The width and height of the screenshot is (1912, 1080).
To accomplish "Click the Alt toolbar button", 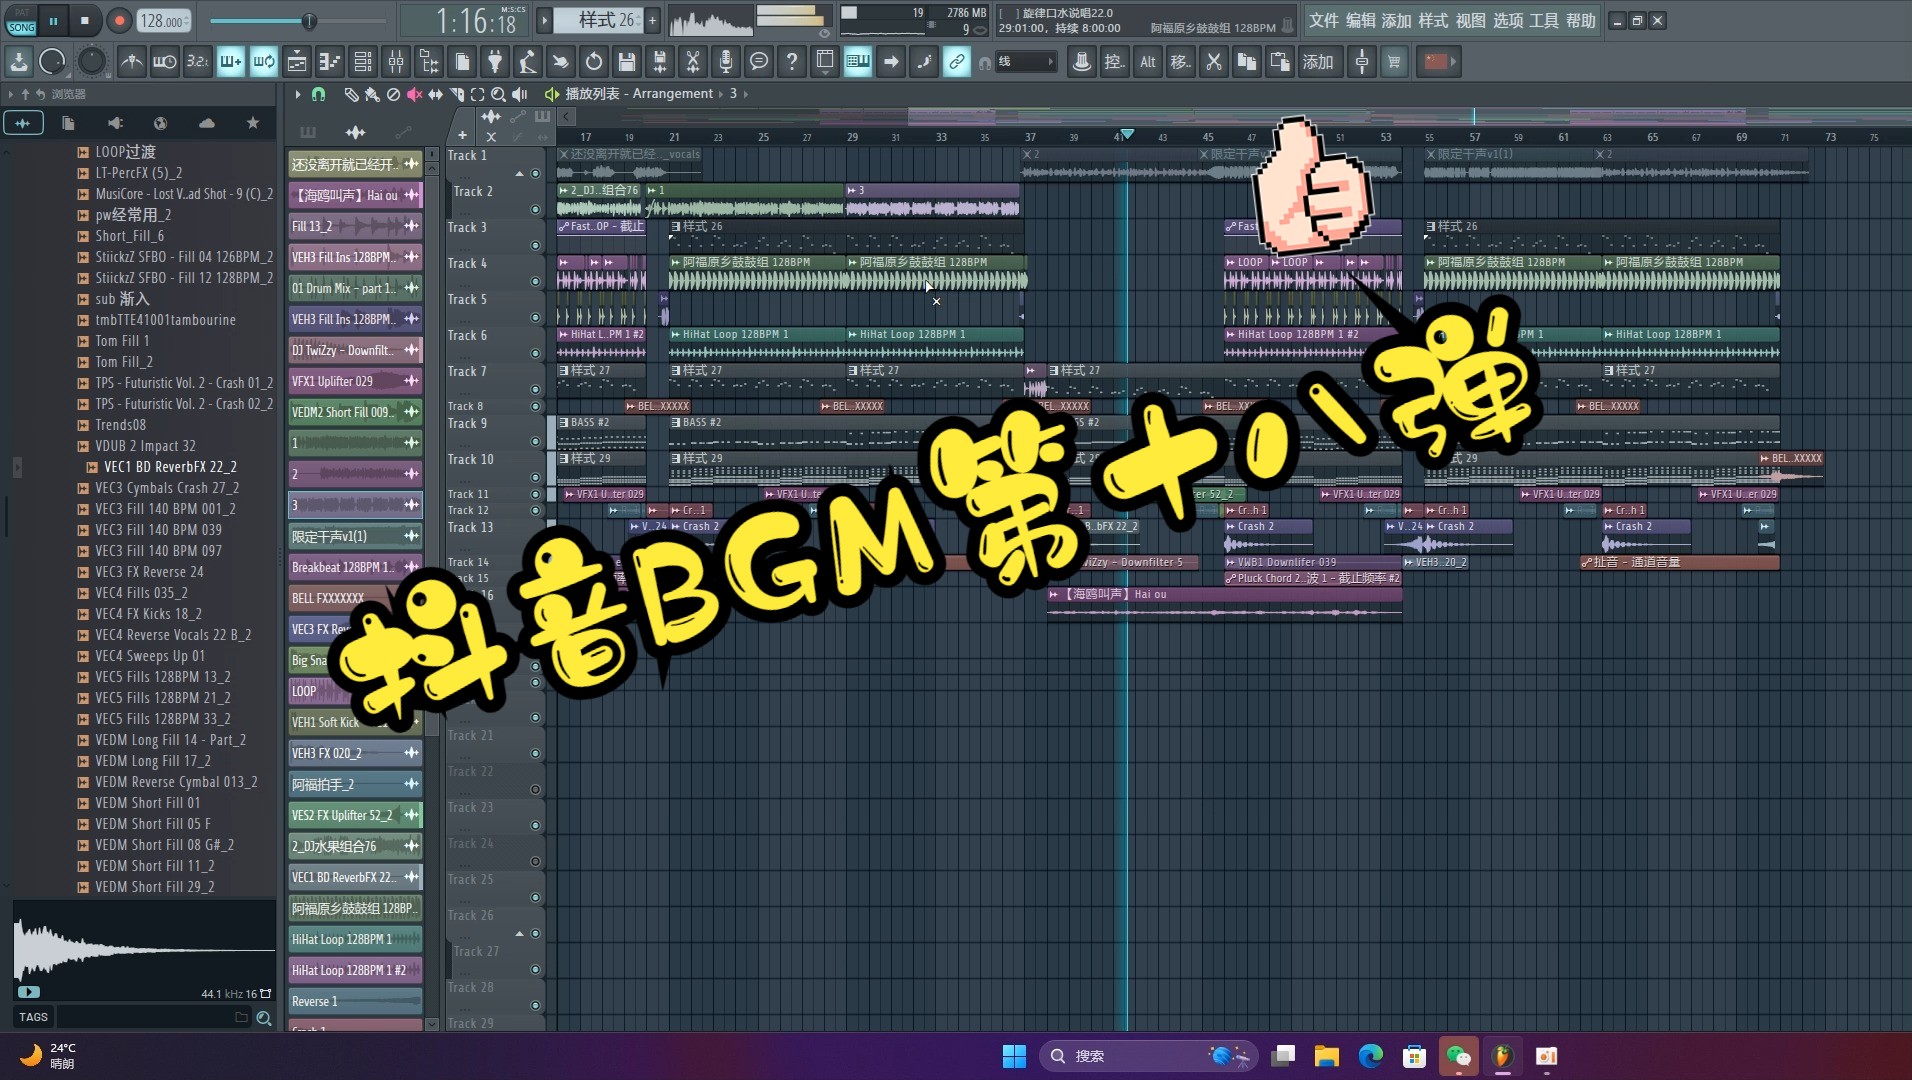I will tap(1147, 62).
